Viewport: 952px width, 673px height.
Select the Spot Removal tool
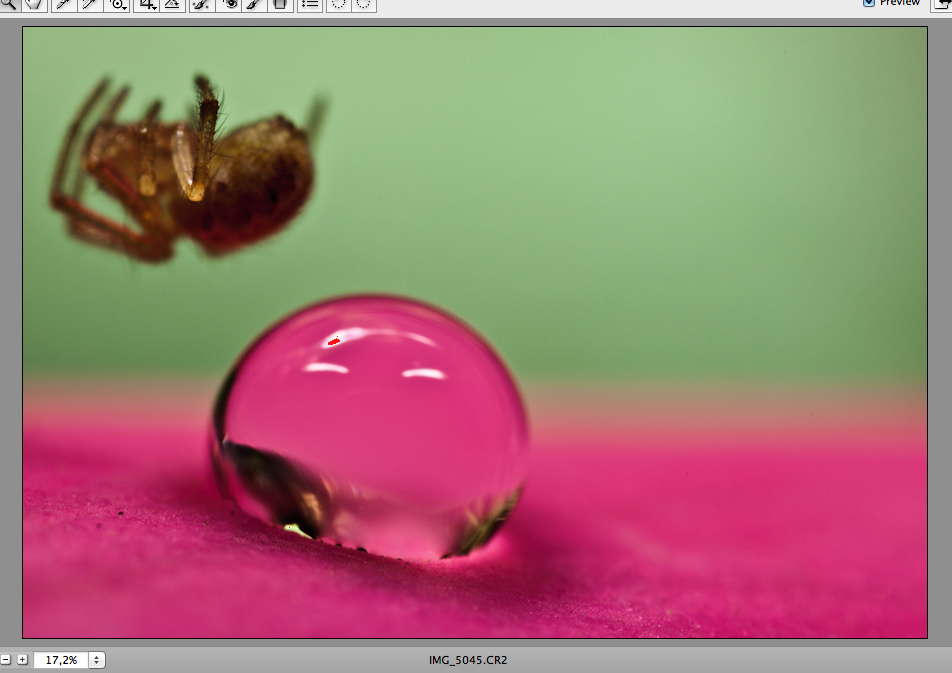coord(200,4)
